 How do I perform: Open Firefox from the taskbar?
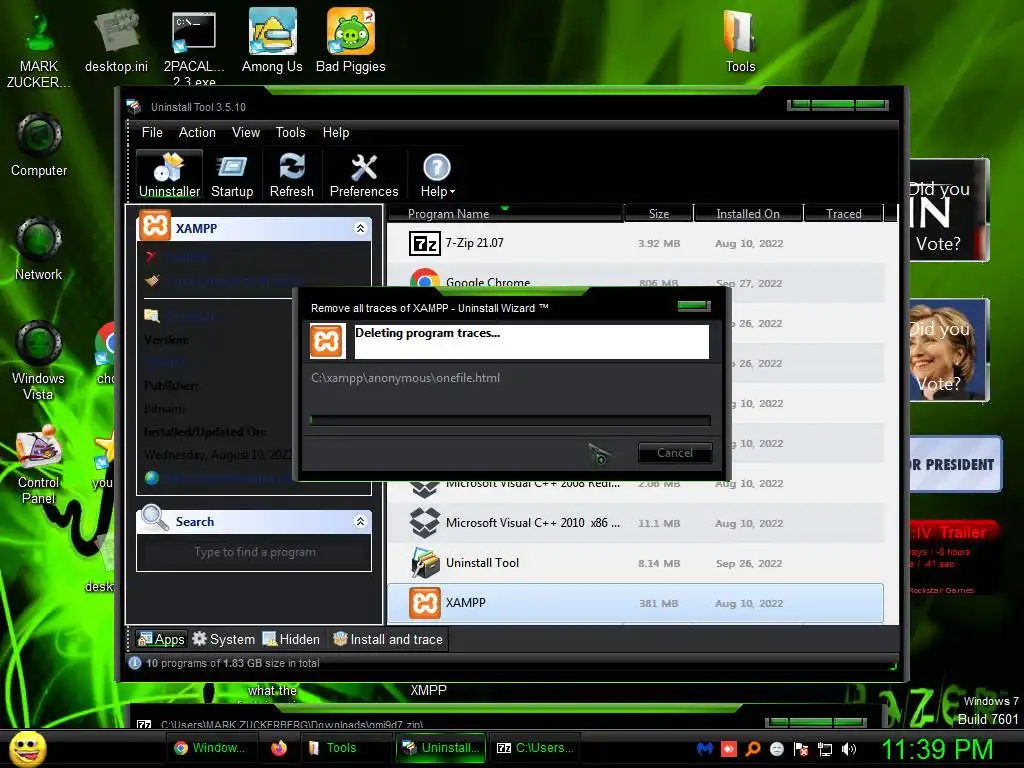(x=279, y=748)
